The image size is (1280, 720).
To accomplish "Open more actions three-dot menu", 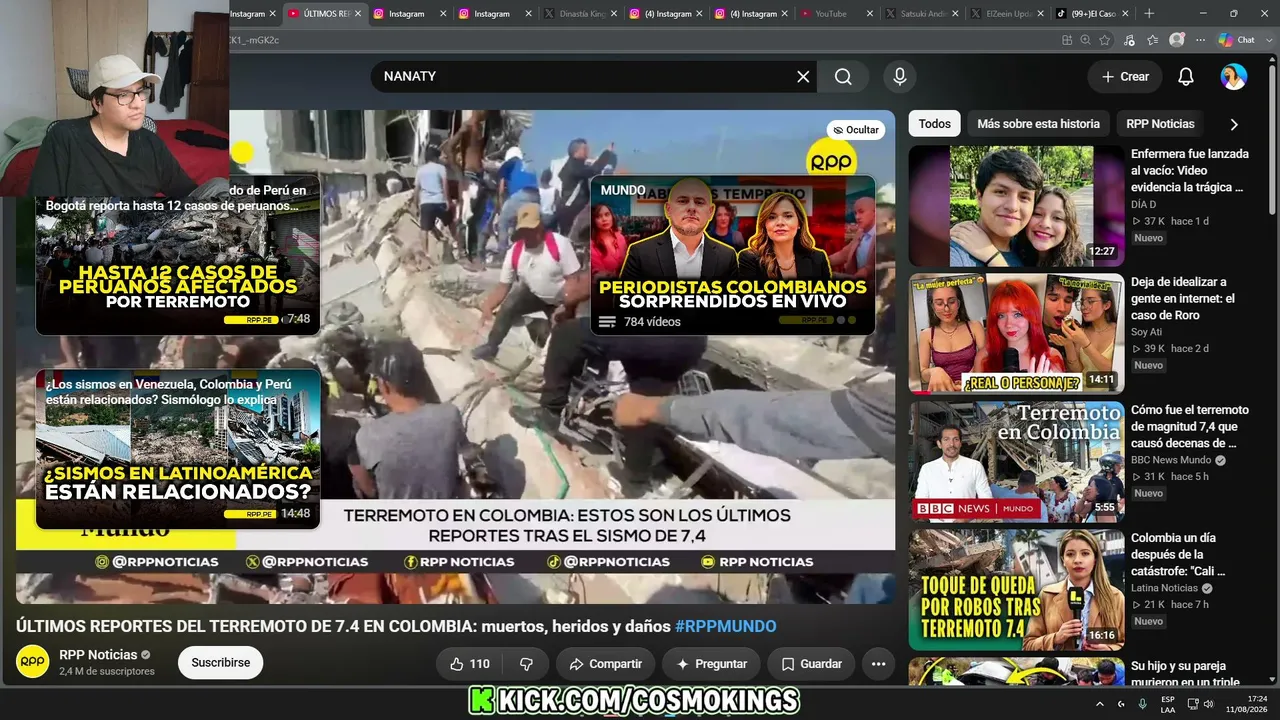I will point(878,664).
